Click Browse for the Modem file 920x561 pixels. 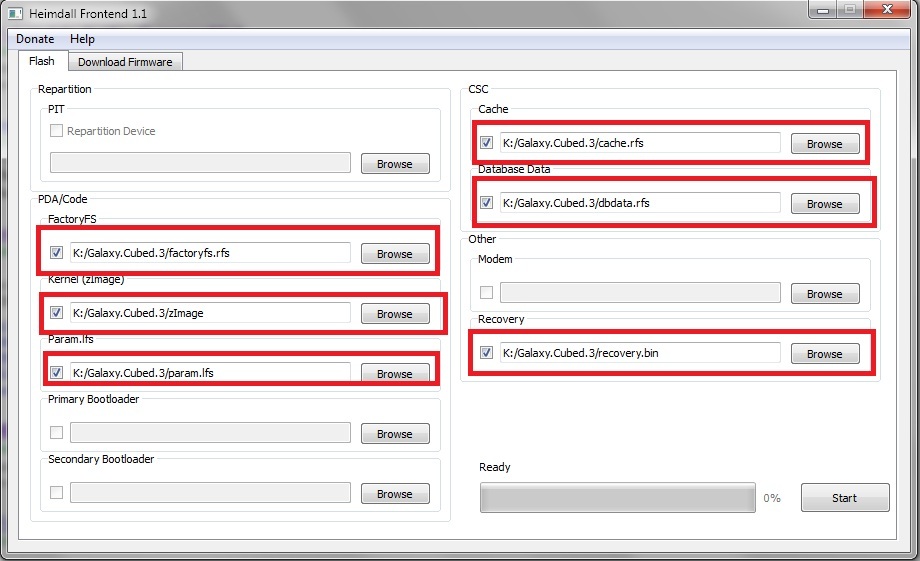coord(824,294)
